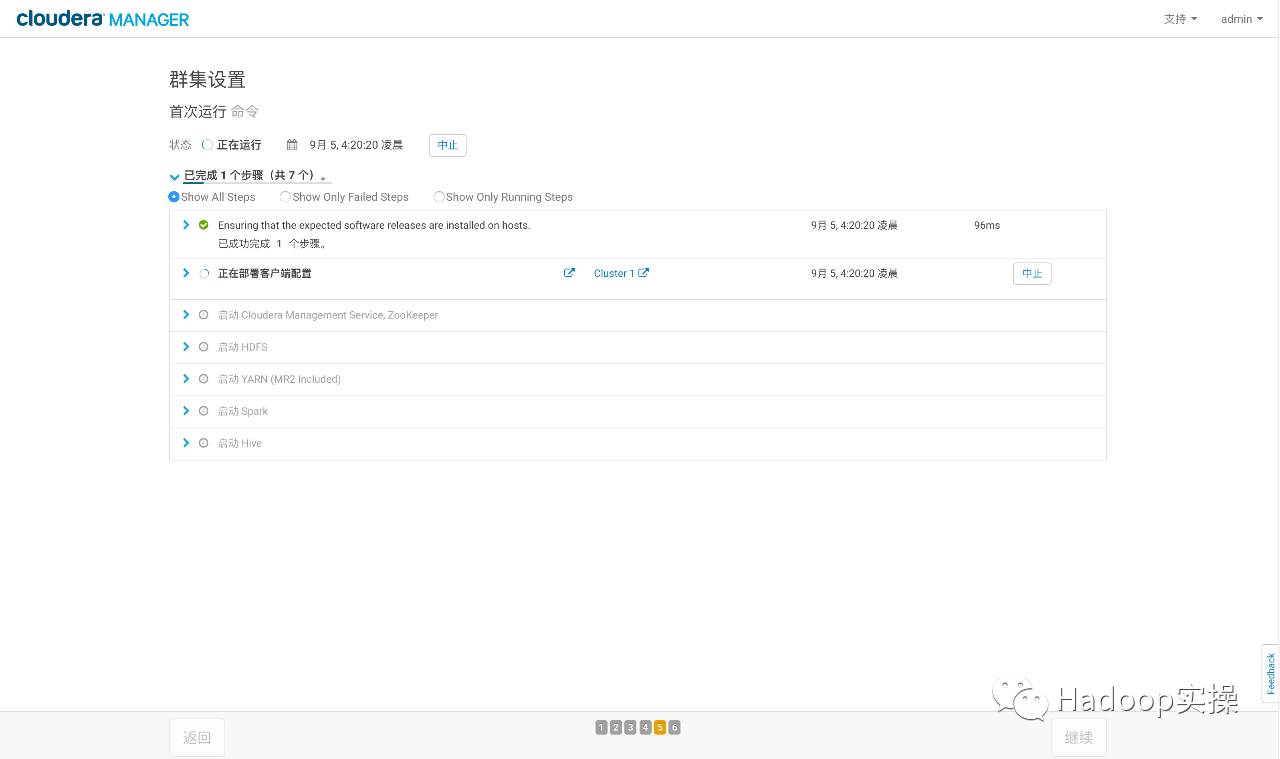Expand the 启动 Spark step
Screen dimensions: 1280x759
[x=186, y=411]
